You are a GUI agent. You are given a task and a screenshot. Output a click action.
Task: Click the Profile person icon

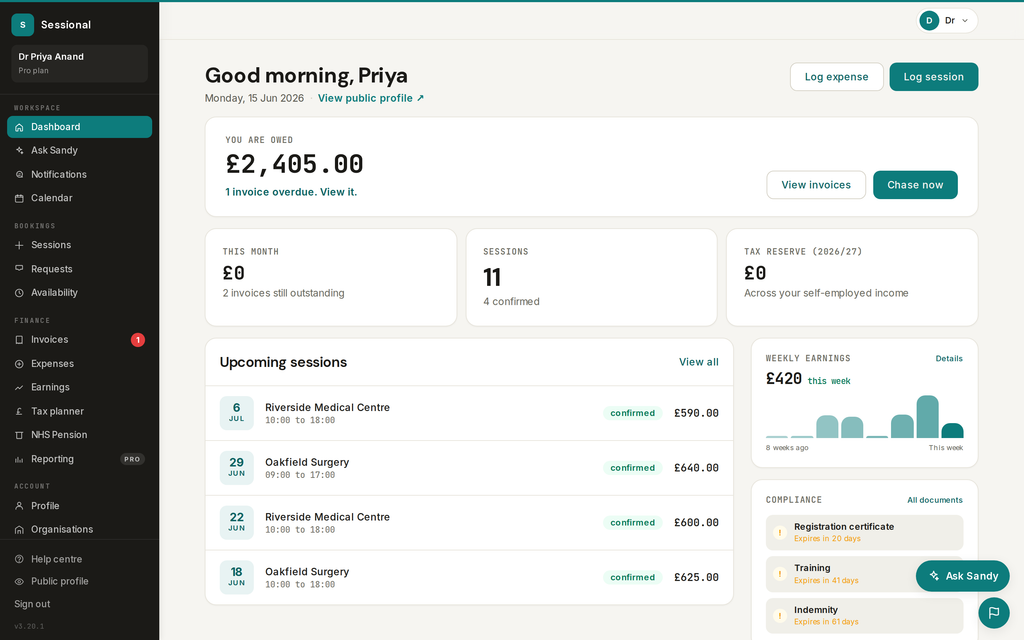click(x=19, y=506)
